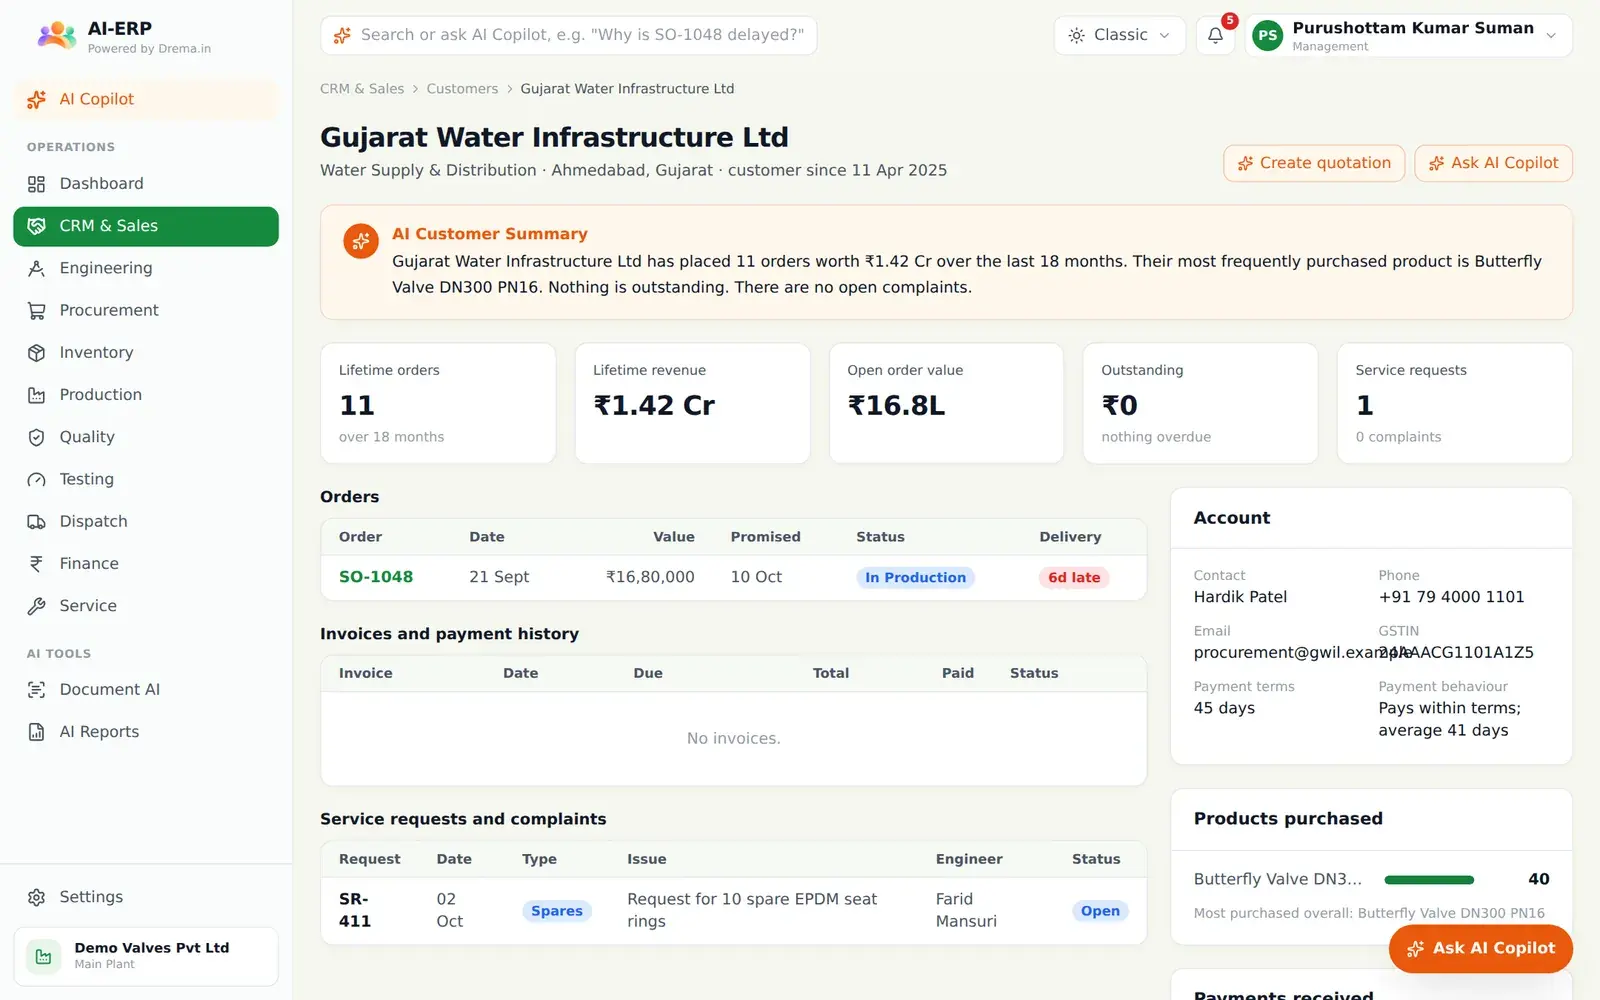Click the Demo Valves Pvt Ltd factory icon
Image resolution: width=1600 pixels, height=1000 pixels.
click(x=43, y=957)
